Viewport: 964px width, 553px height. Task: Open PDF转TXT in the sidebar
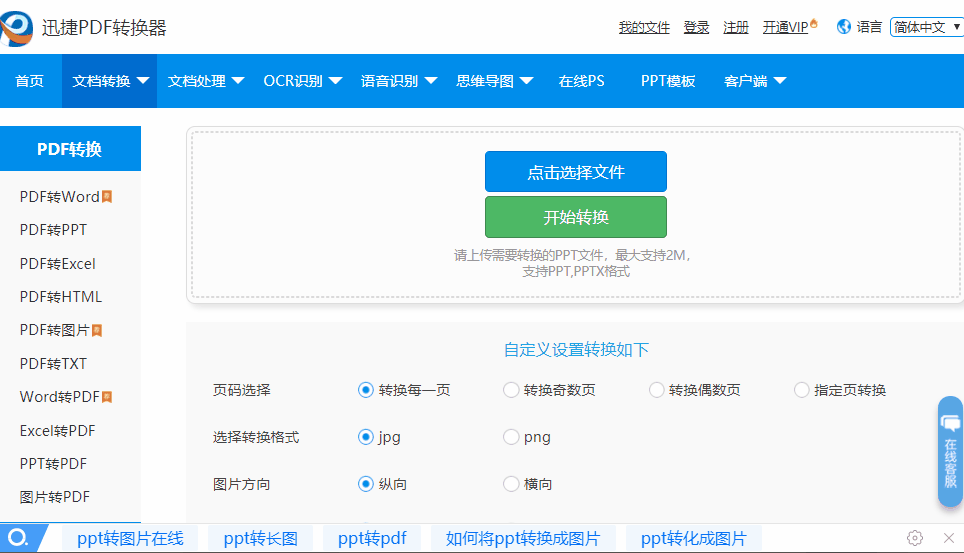point(53,364)
